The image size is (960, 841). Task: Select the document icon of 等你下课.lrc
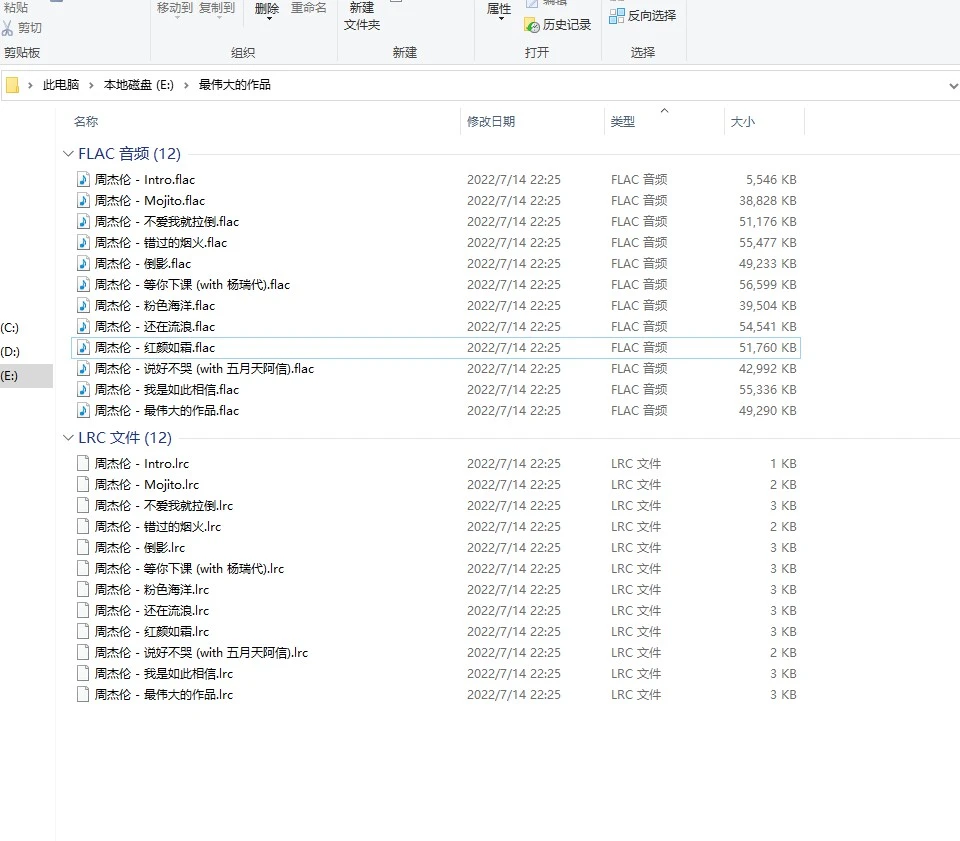click(x=83, y=568)
